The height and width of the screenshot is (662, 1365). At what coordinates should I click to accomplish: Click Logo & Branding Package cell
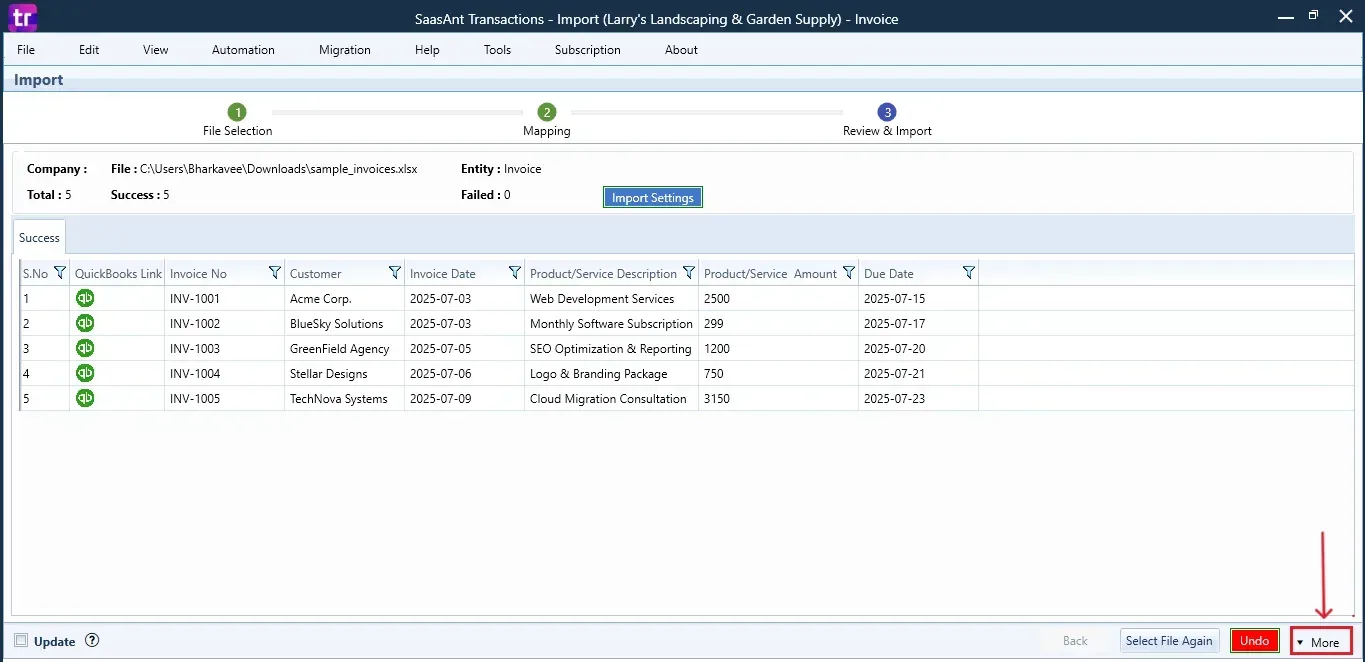(x=611, y=373)
